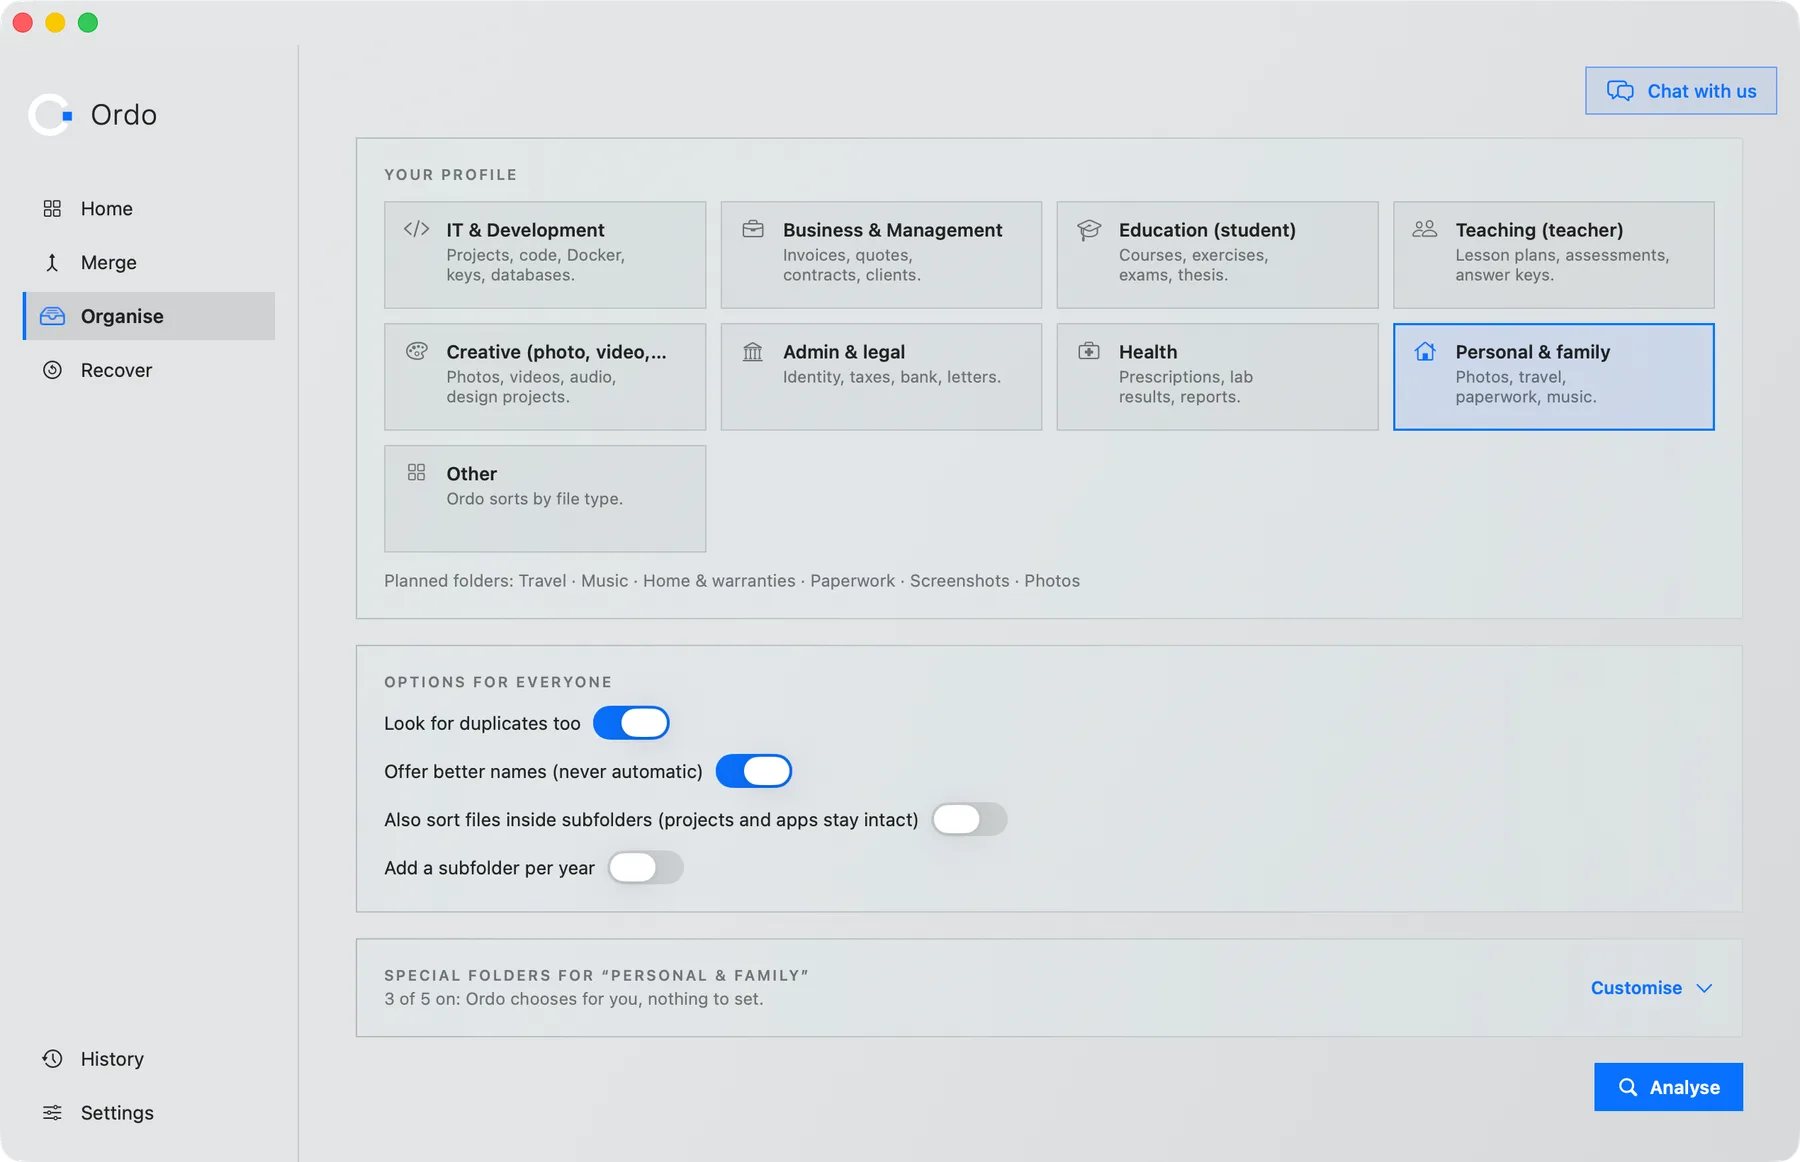Viewport: 1800px width, 1162px height.
Task: Select the Other profile card
Action: tap(545, 499)
